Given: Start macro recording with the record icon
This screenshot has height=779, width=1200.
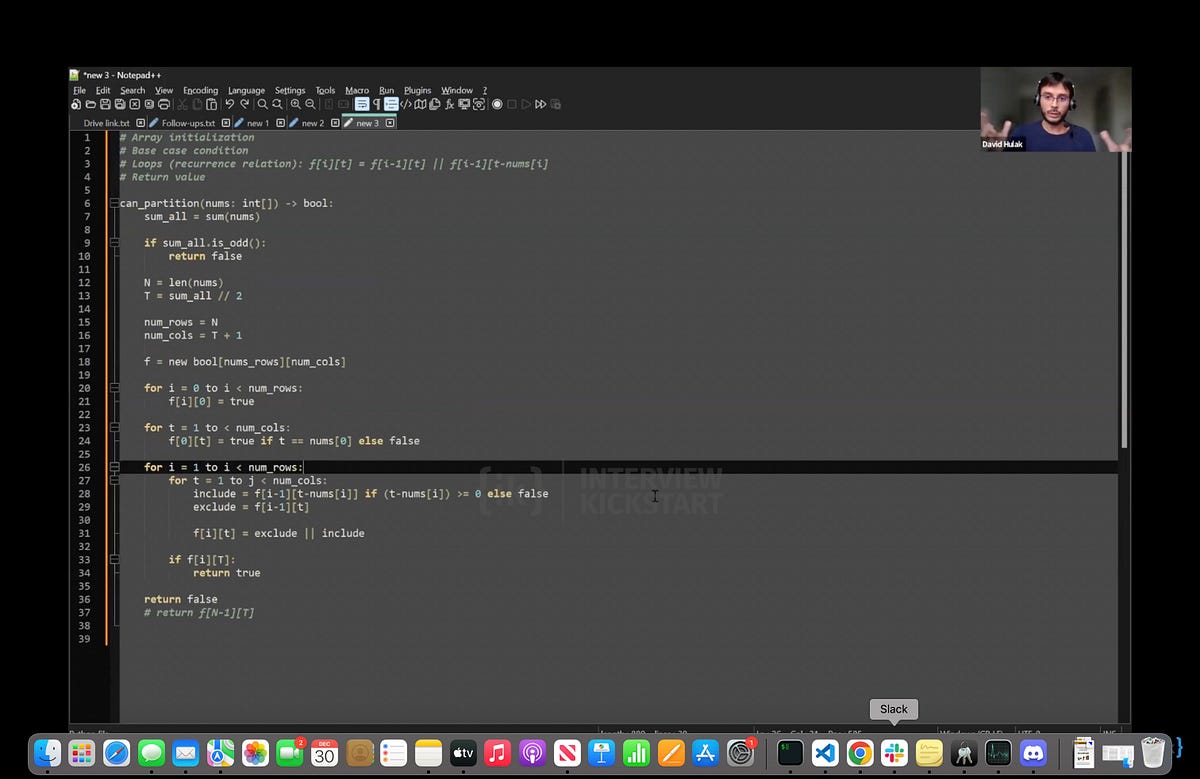Looking at the screenshot, I should point(498,103).
